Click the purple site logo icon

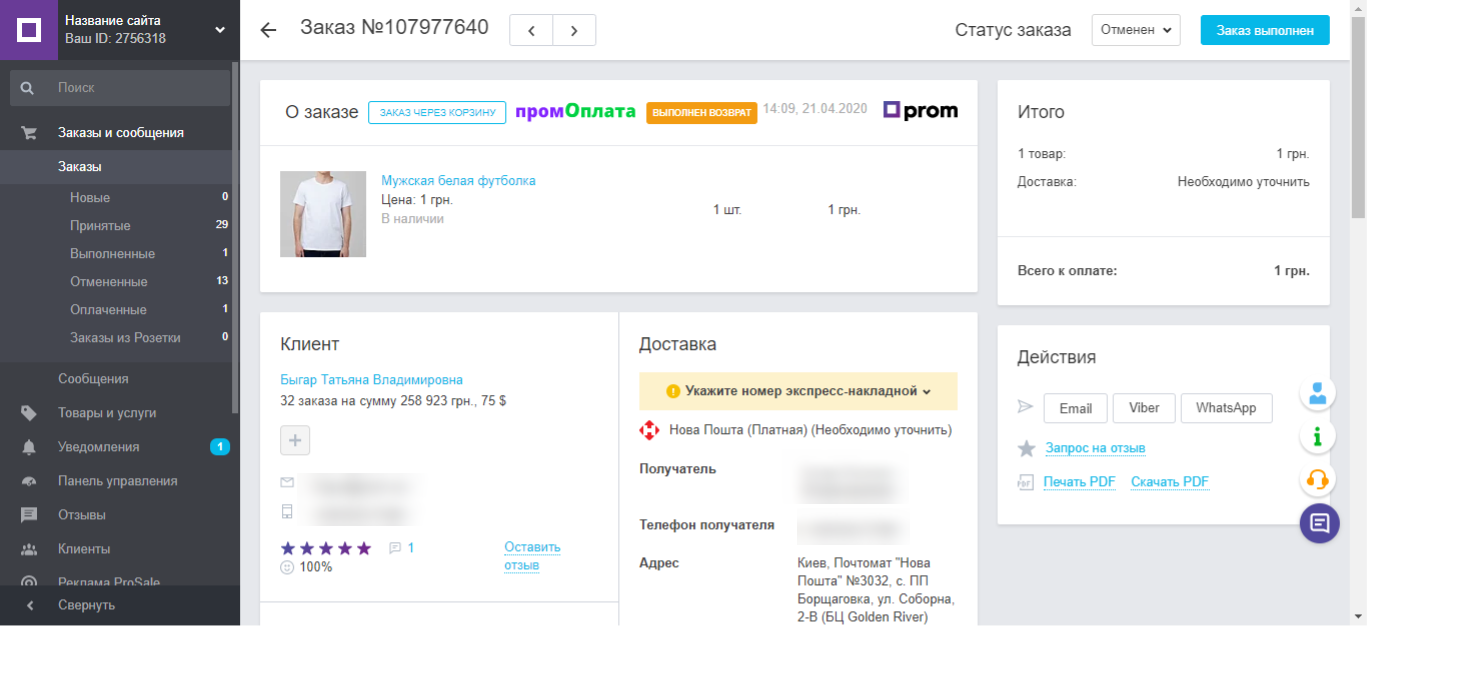pos(29,30)
